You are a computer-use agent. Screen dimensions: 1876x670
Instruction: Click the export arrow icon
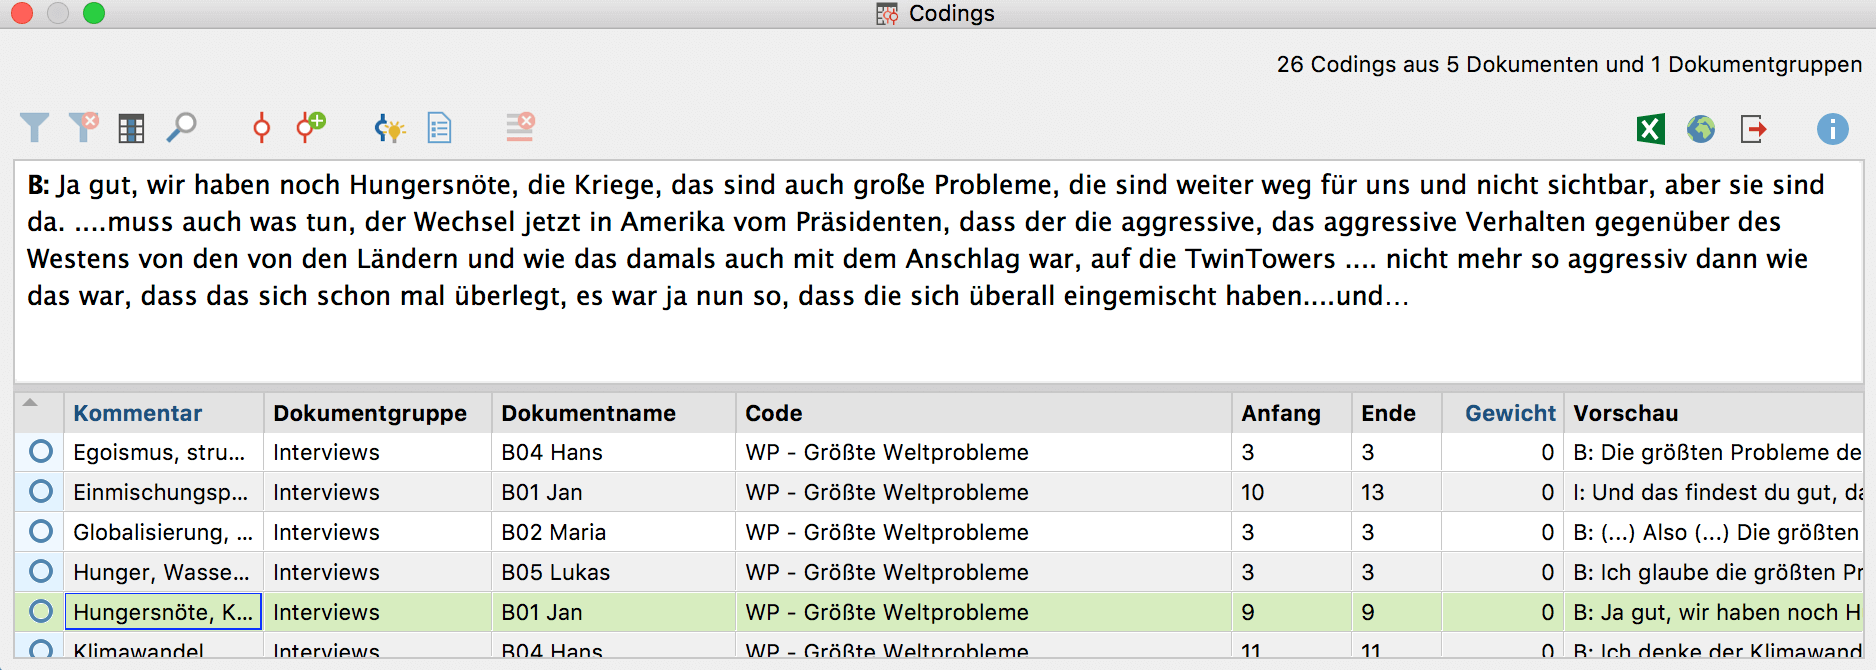(x=1753, y=129)
